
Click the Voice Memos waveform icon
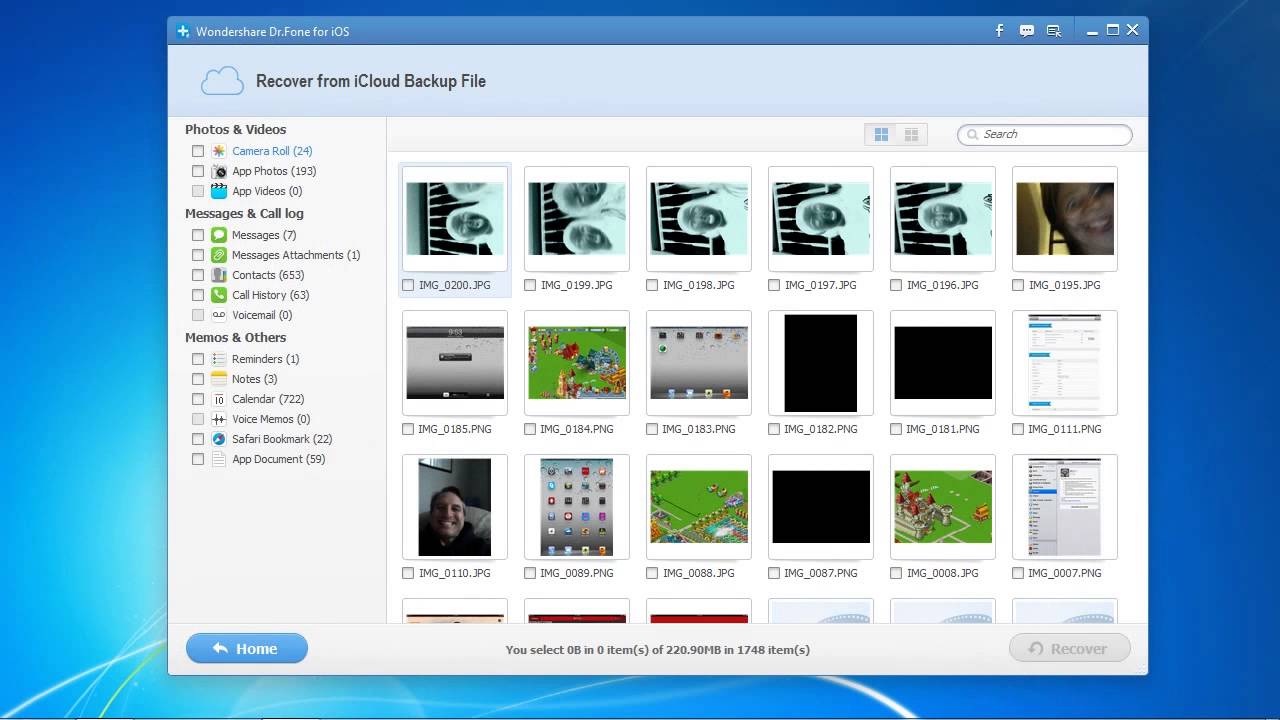(219, 419)
